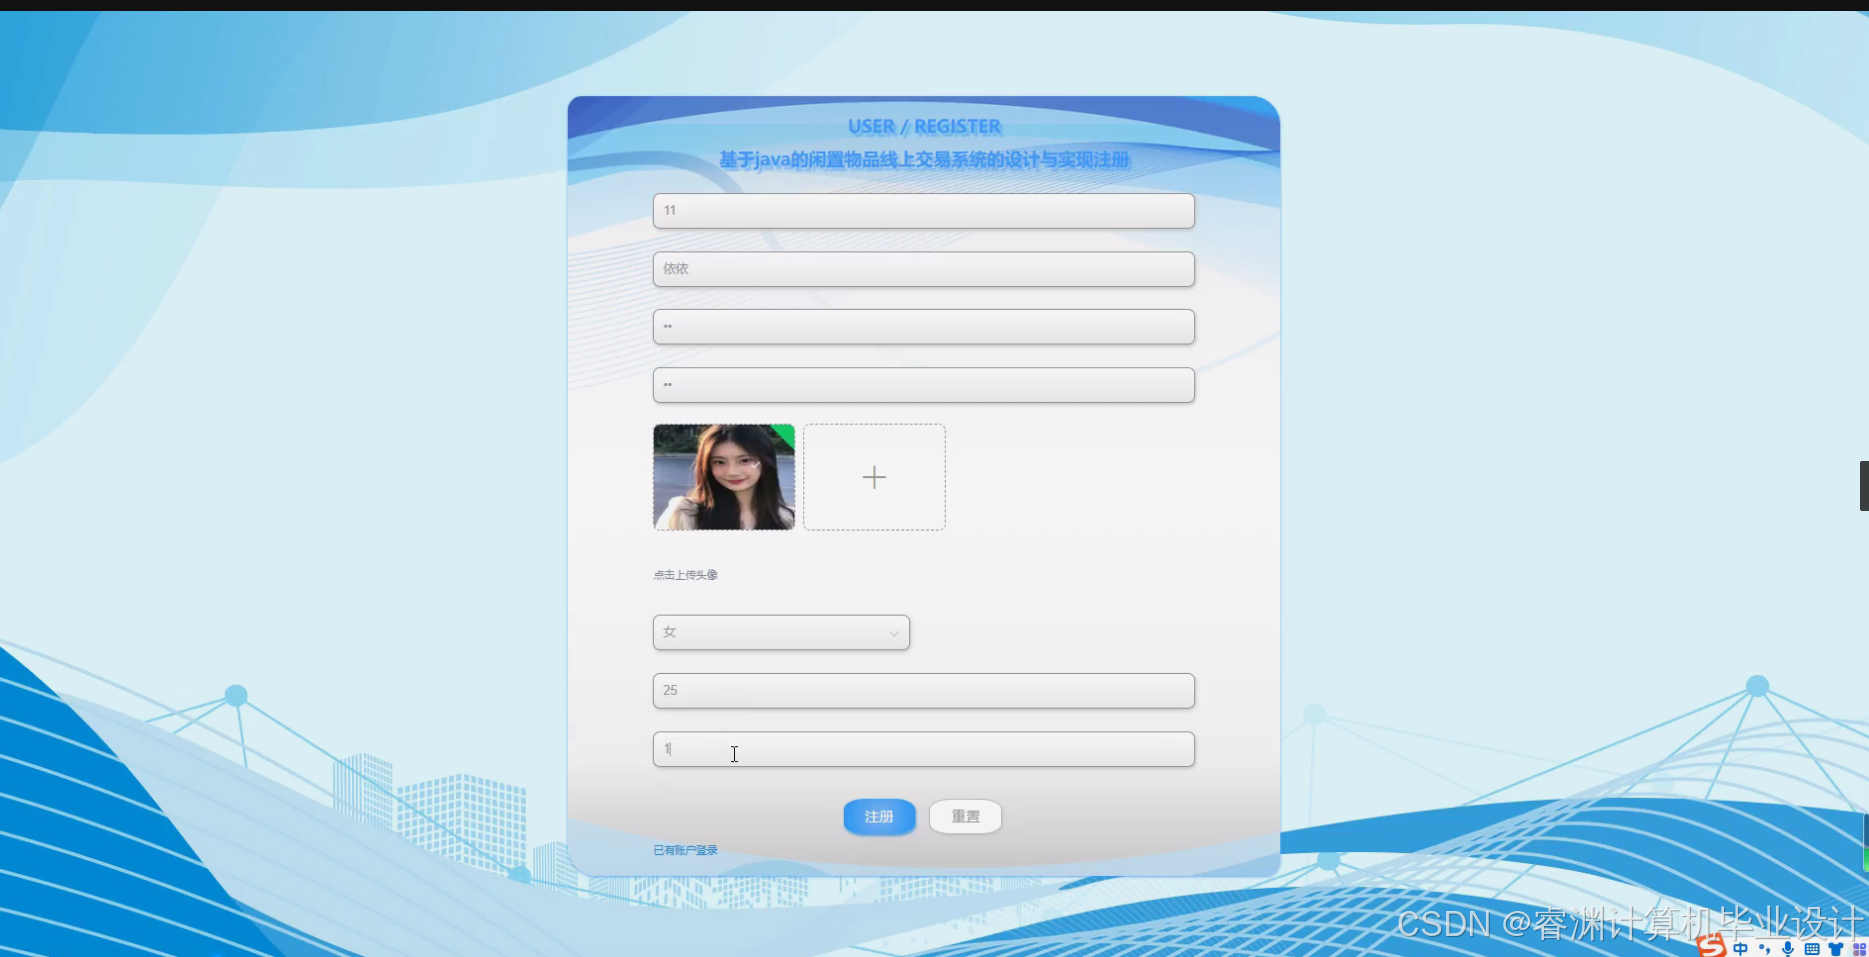Click the 已有账户登录 login link
Image resolution: width=1869 pixels, height=957 pixels.
coord(684,850)
